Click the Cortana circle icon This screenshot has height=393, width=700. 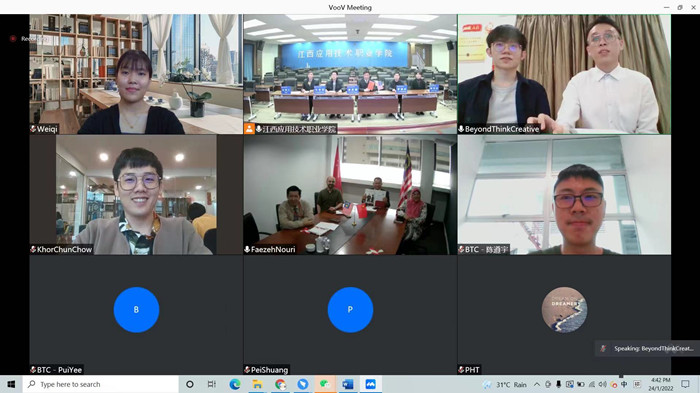[x=190, y=384]
